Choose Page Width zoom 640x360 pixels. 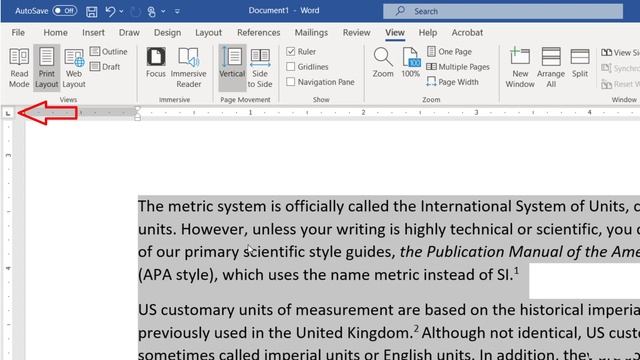pyautogui.click(x=452, y=82)
